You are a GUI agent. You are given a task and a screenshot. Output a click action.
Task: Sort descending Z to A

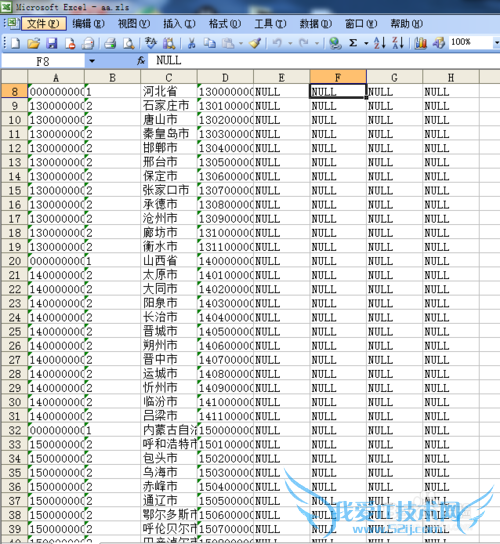pyautogui.click(x=398, y=43)
